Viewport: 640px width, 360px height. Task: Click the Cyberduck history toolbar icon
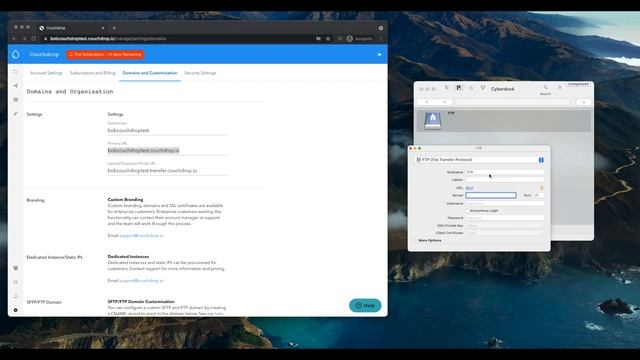[471, 88]
